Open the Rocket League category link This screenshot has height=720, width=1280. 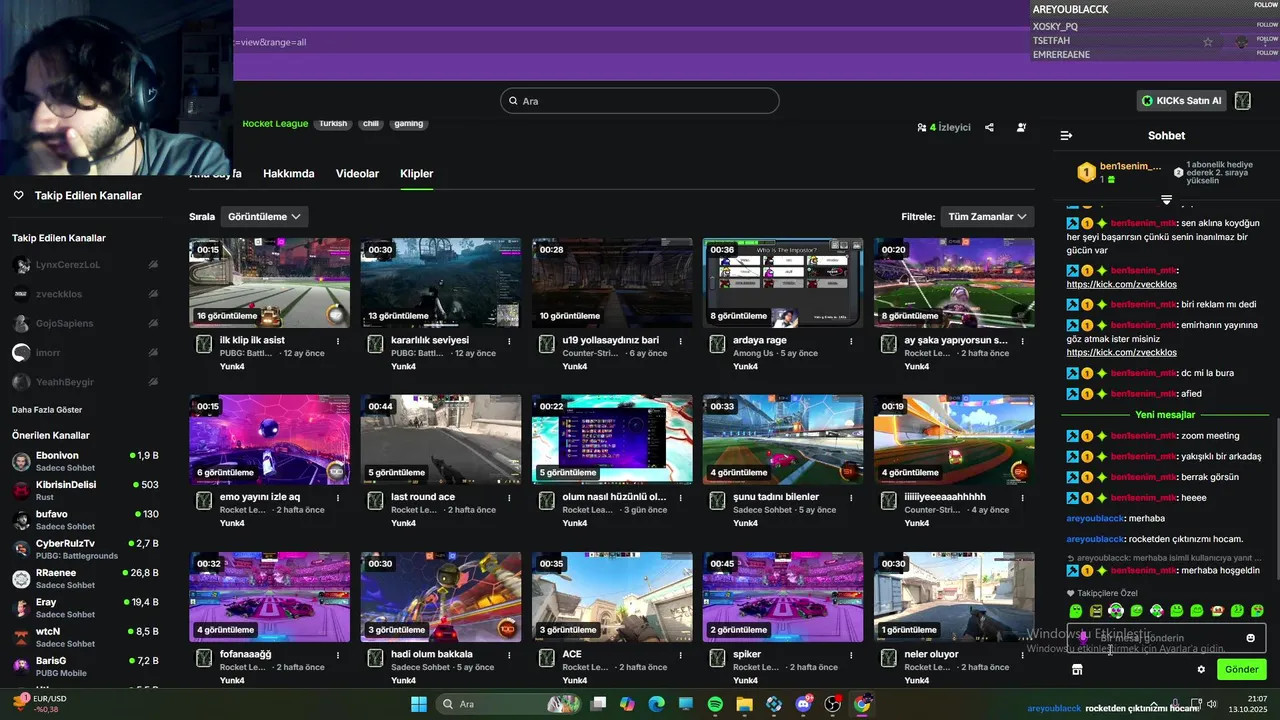tap(275, 124)
